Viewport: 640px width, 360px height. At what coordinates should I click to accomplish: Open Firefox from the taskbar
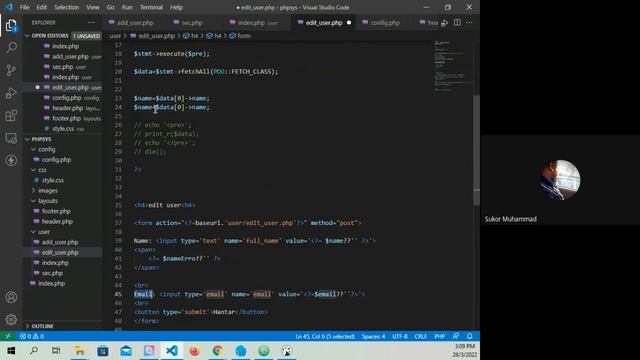[195, 351]
